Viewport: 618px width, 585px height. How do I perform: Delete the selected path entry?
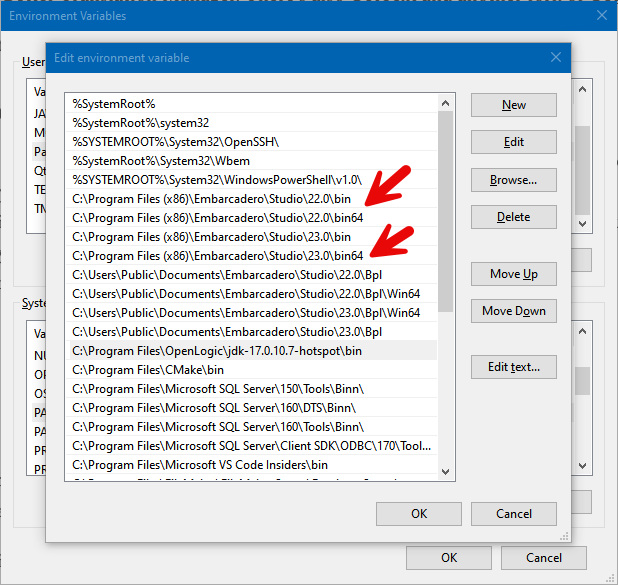(514, 217)
